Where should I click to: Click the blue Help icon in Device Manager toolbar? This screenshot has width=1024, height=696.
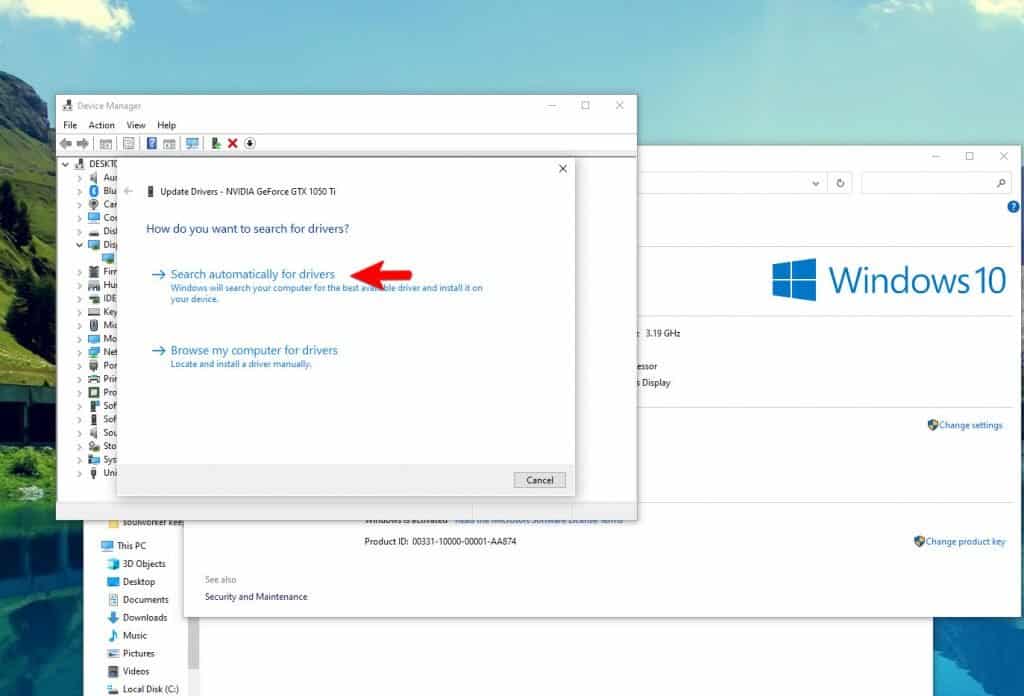tap(152, 144)
